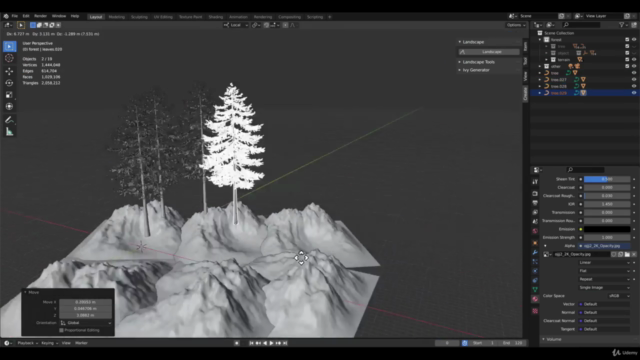640x360 pixels.
Task: Open the View Layer properties tab icon
Action: [x=535, y=212]
